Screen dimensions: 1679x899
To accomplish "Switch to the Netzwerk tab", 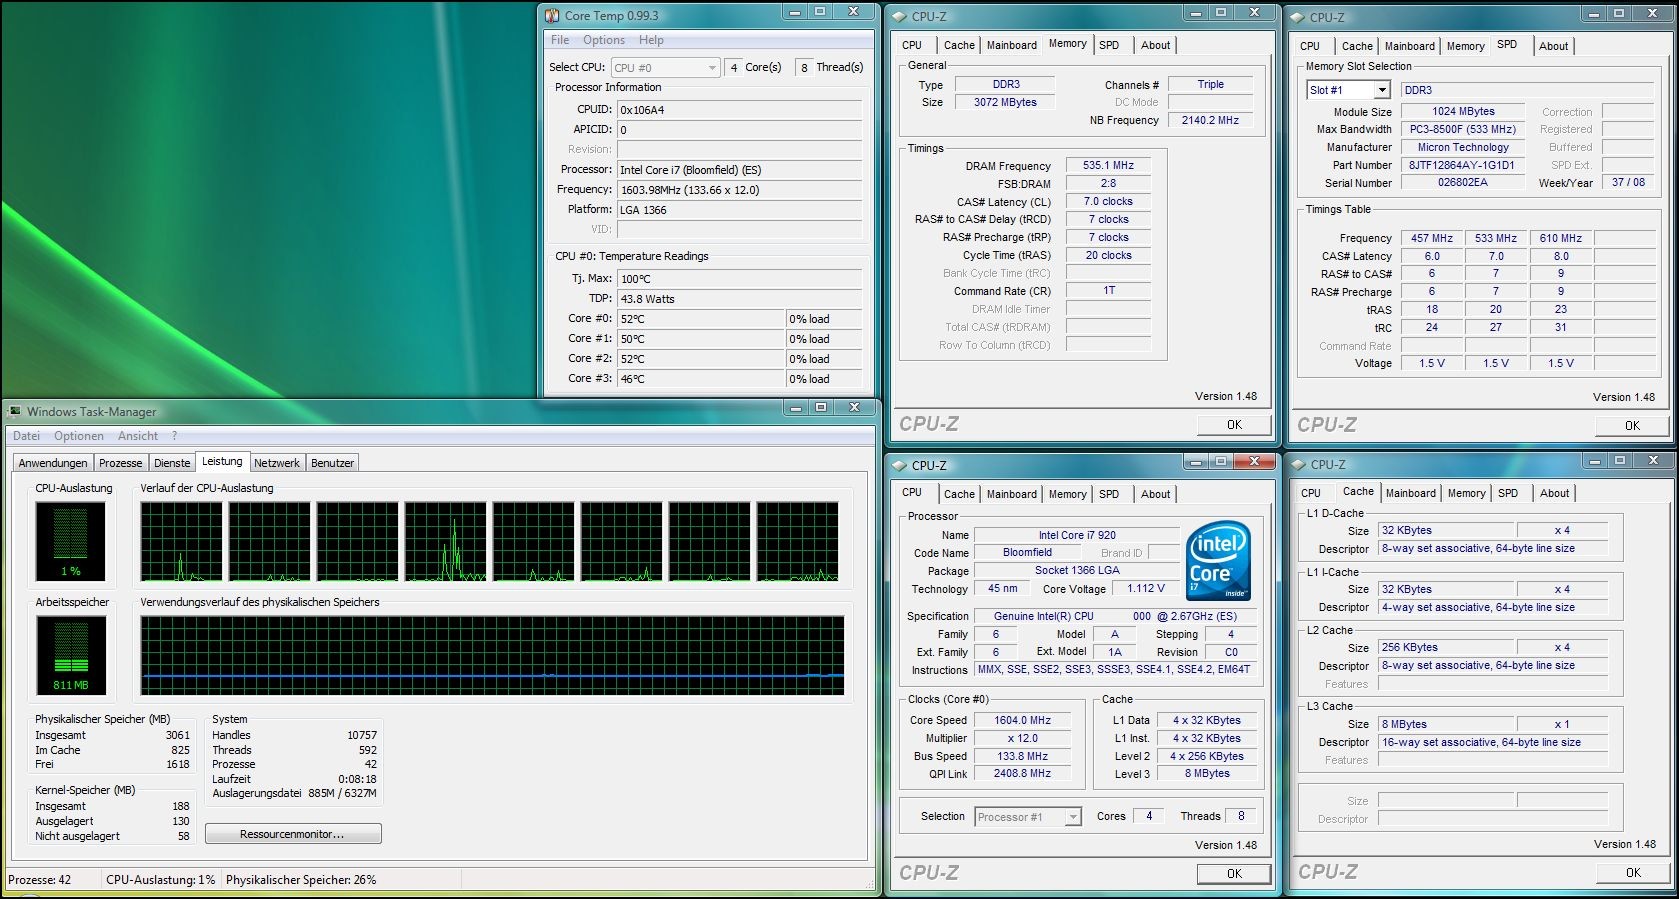I will [277, 463].
